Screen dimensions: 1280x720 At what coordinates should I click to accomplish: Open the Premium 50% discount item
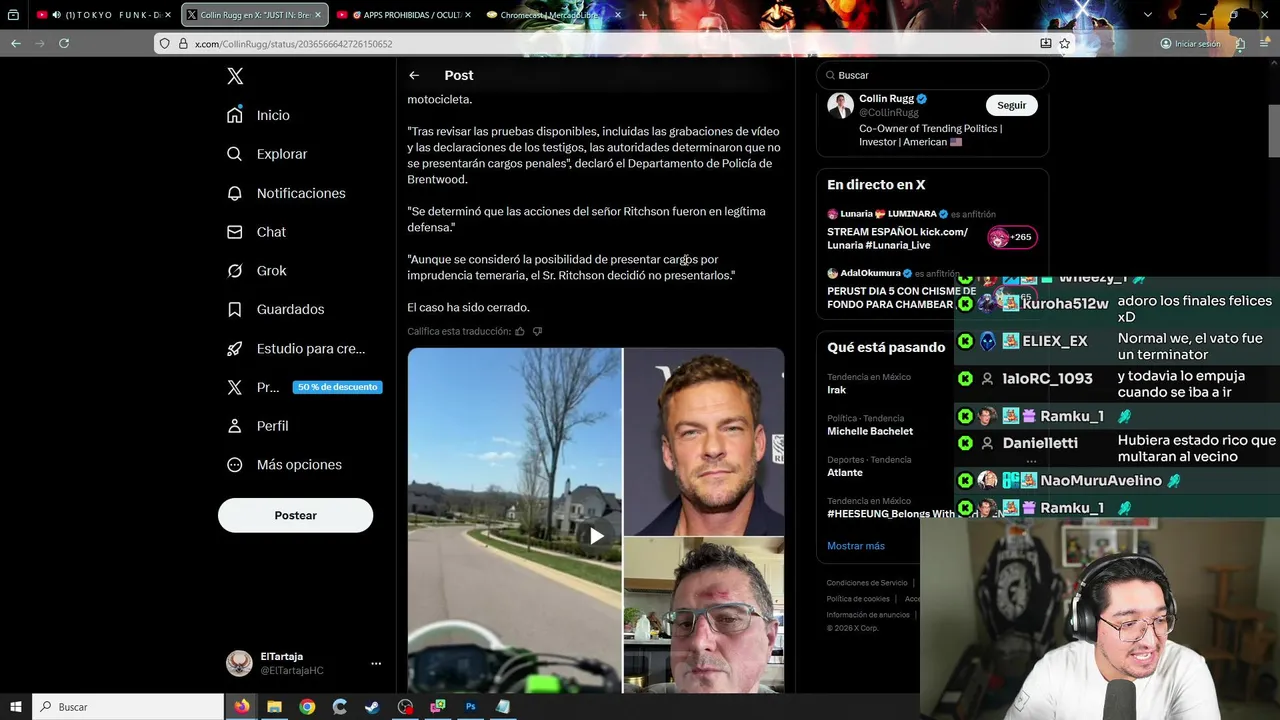click(304, 387)
